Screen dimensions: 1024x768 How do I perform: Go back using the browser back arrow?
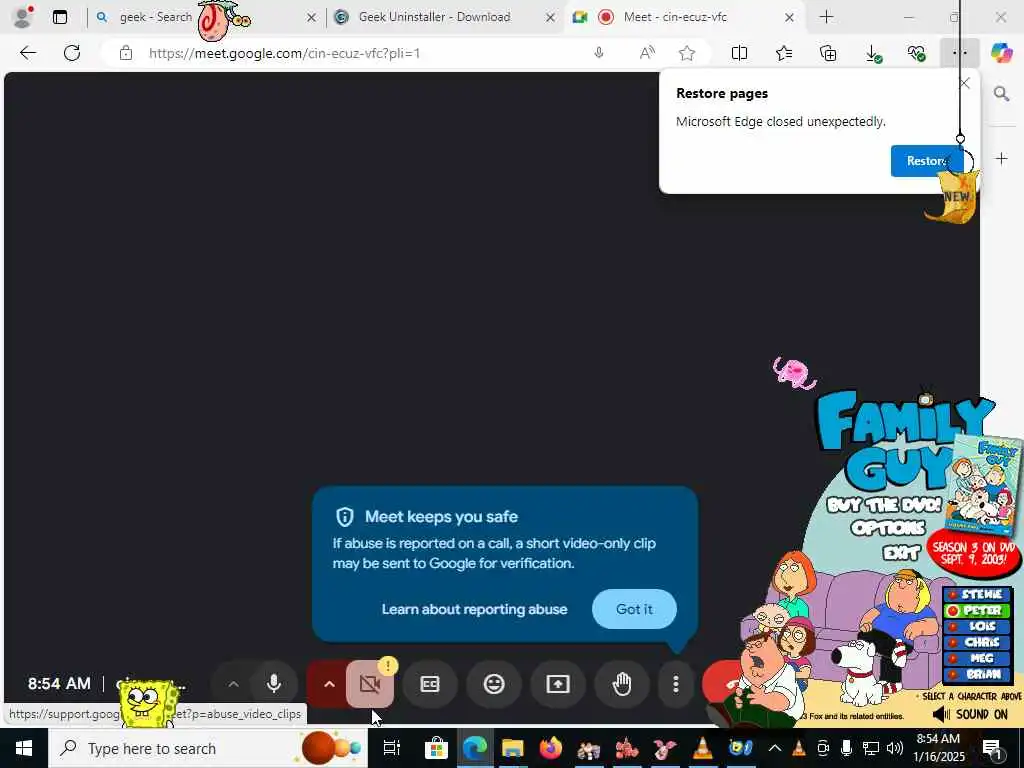28,53
